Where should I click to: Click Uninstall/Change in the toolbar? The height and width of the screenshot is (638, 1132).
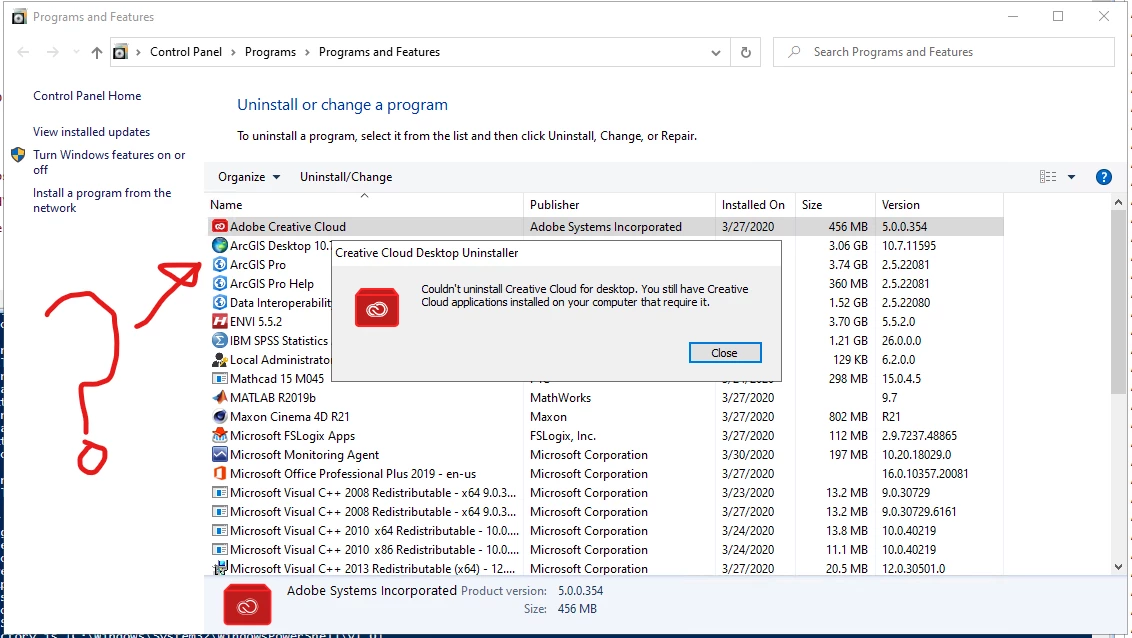tap(346, 177)
